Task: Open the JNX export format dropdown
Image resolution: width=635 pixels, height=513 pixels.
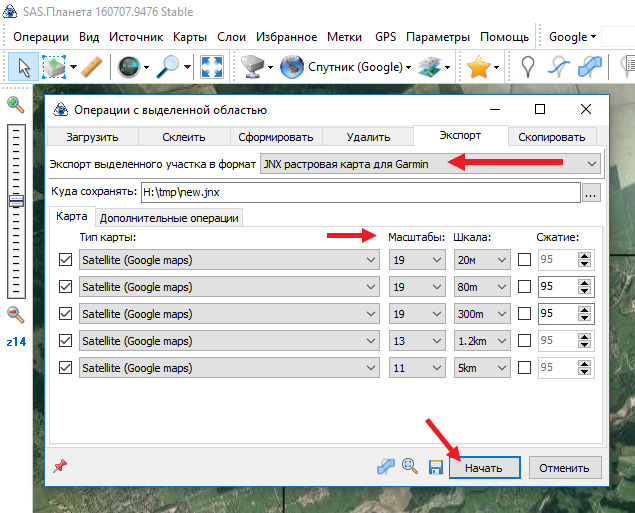Action: pos(430,163)
